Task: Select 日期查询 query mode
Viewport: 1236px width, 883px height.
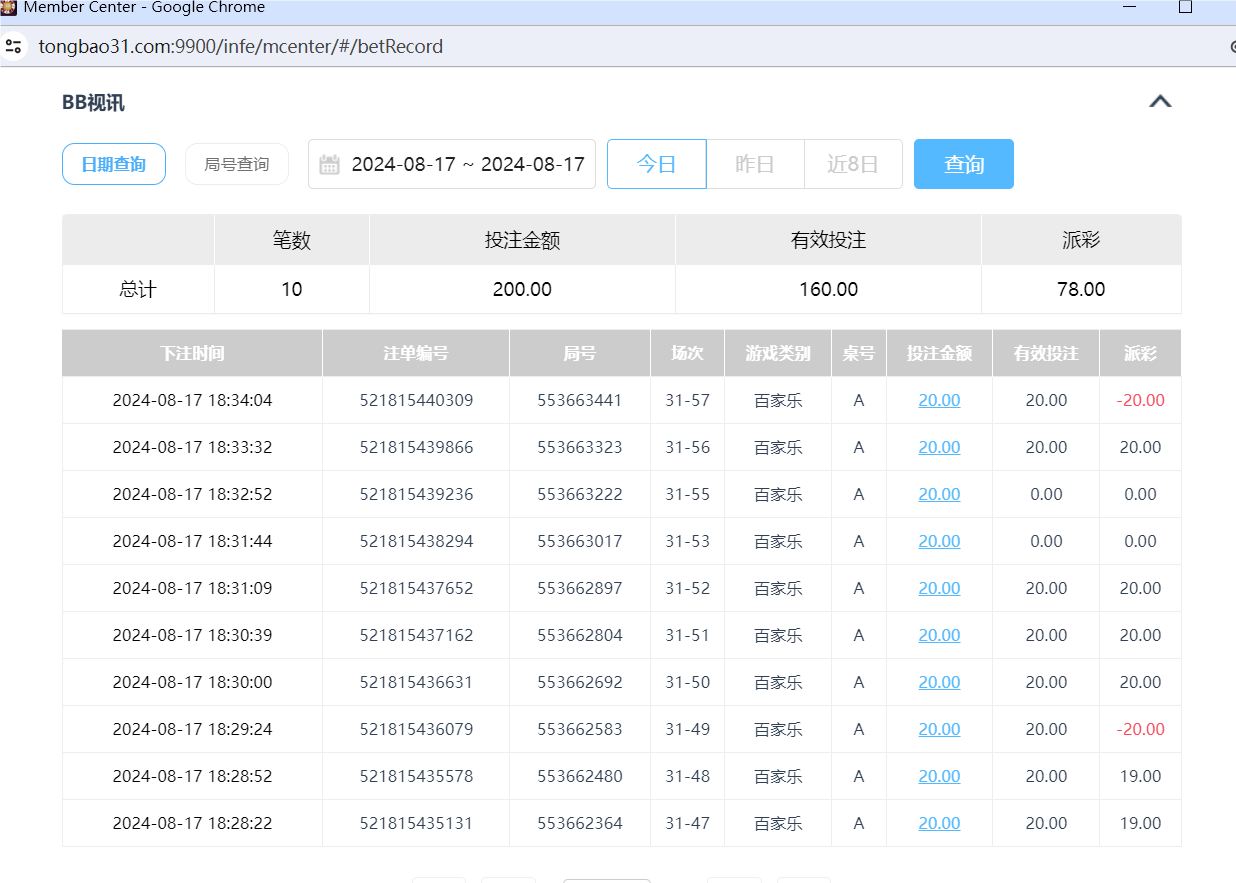Action: click(x=113, y=163)
